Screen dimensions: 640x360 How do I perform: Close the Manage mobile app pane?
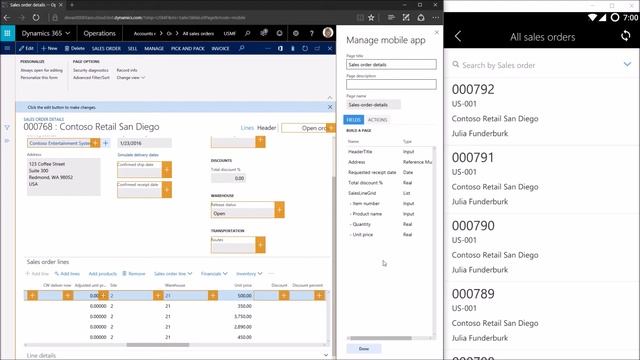pyautogui.click(x=436, y=32)
